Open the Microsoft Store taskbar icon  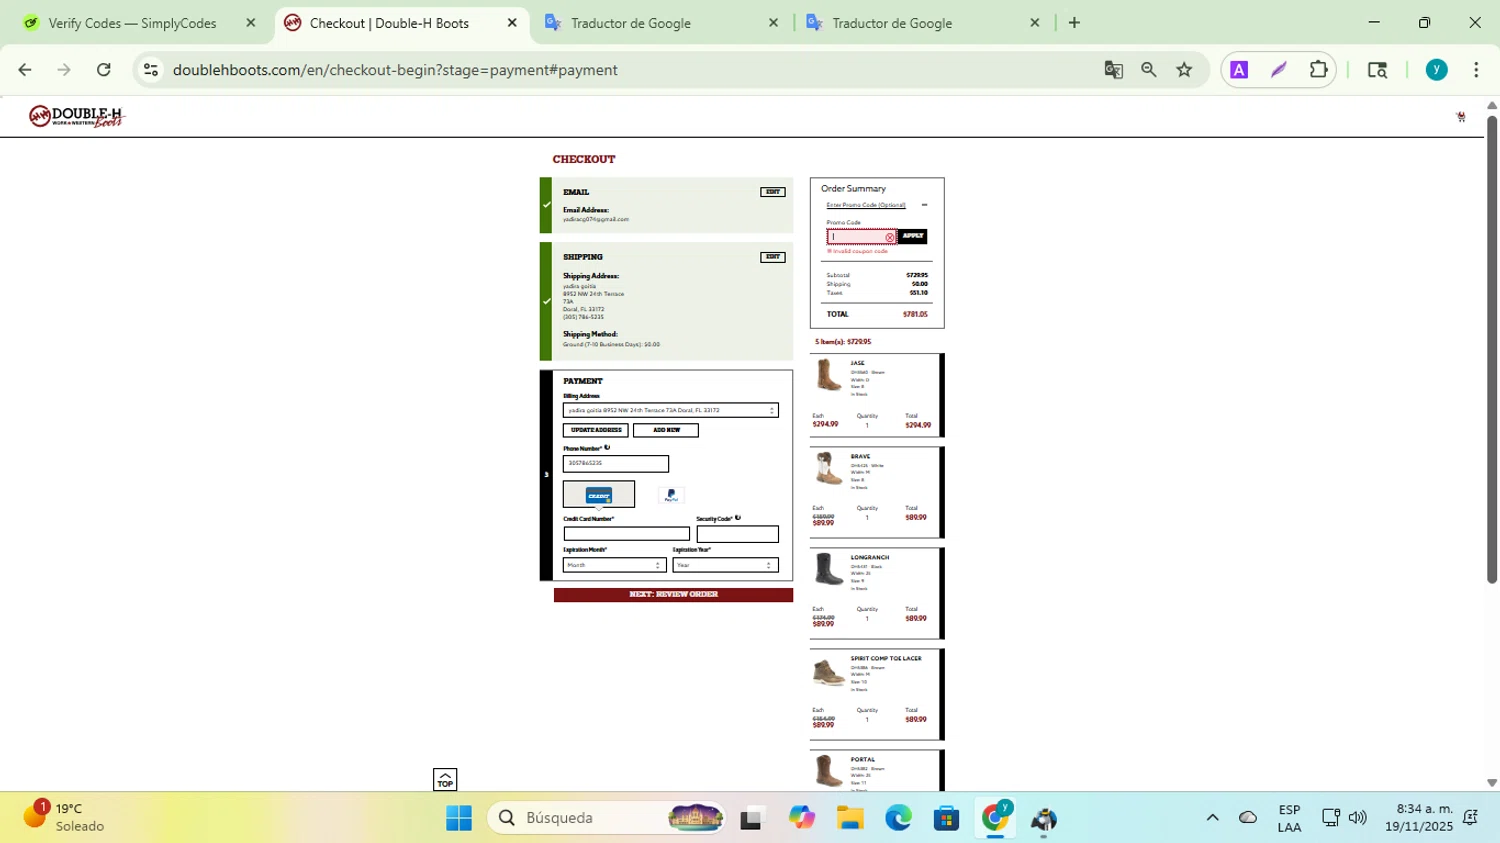pos(946,818)
